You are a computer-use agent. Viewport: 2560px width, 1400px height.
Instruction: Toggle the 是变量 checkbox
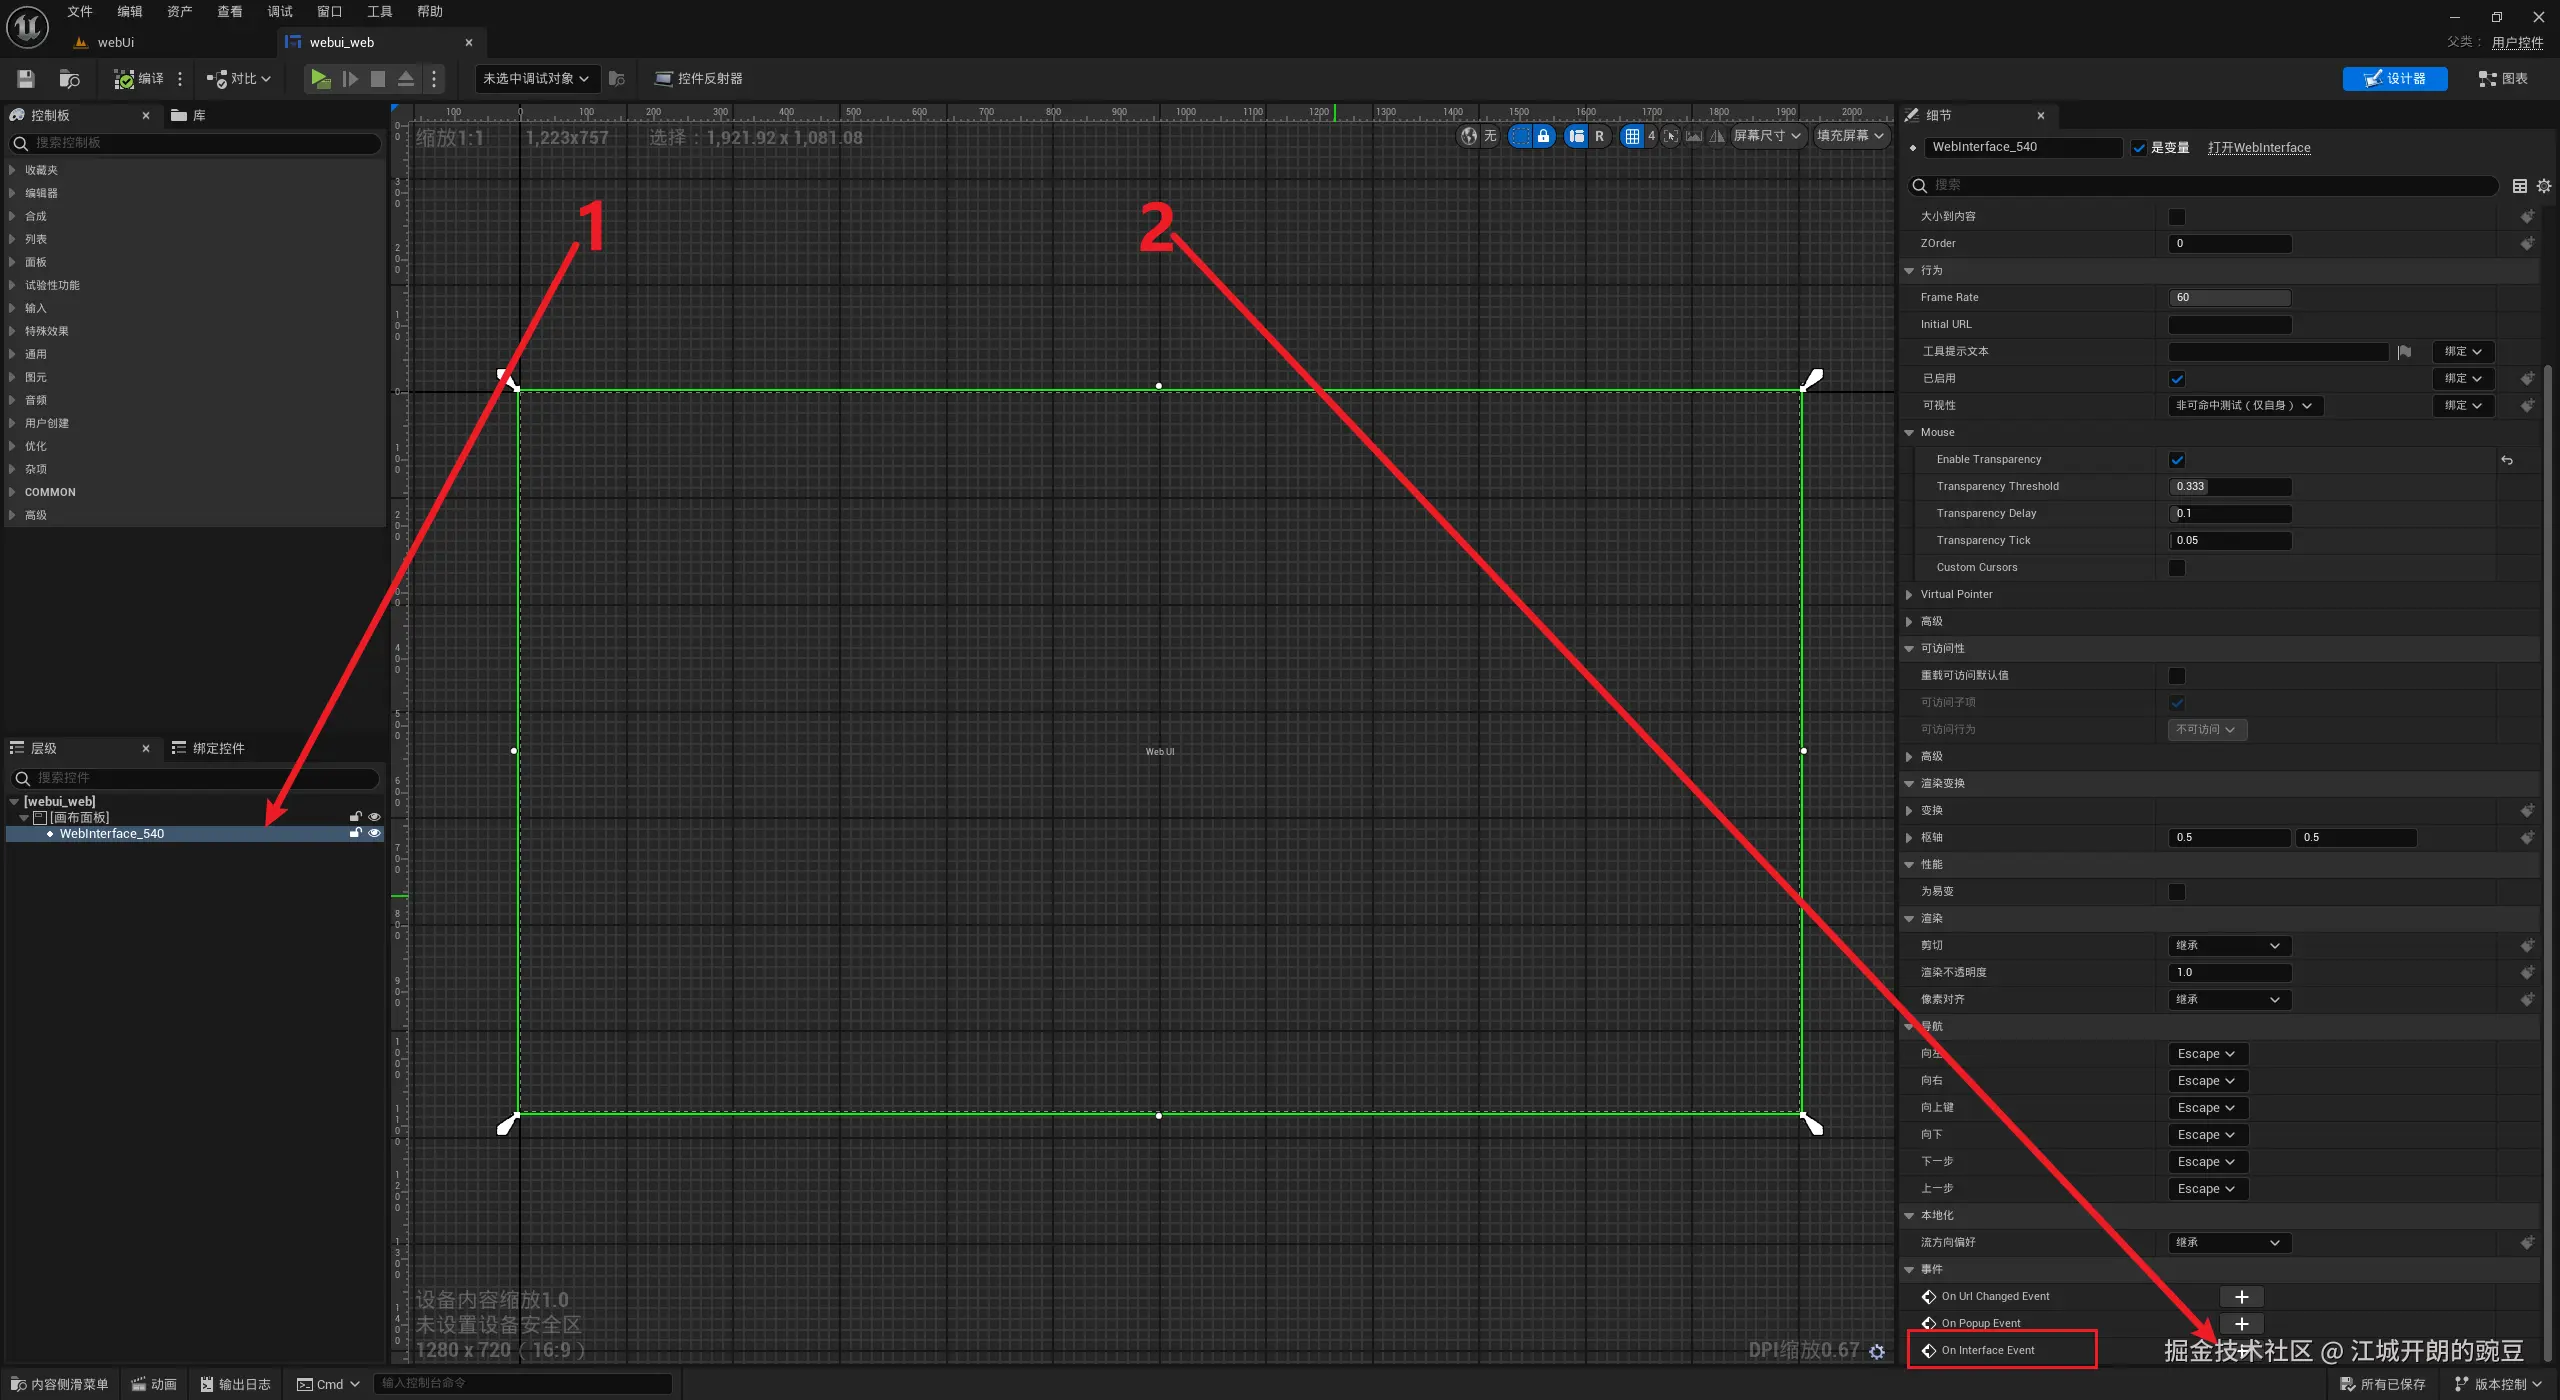click(x=2139, y=148)
